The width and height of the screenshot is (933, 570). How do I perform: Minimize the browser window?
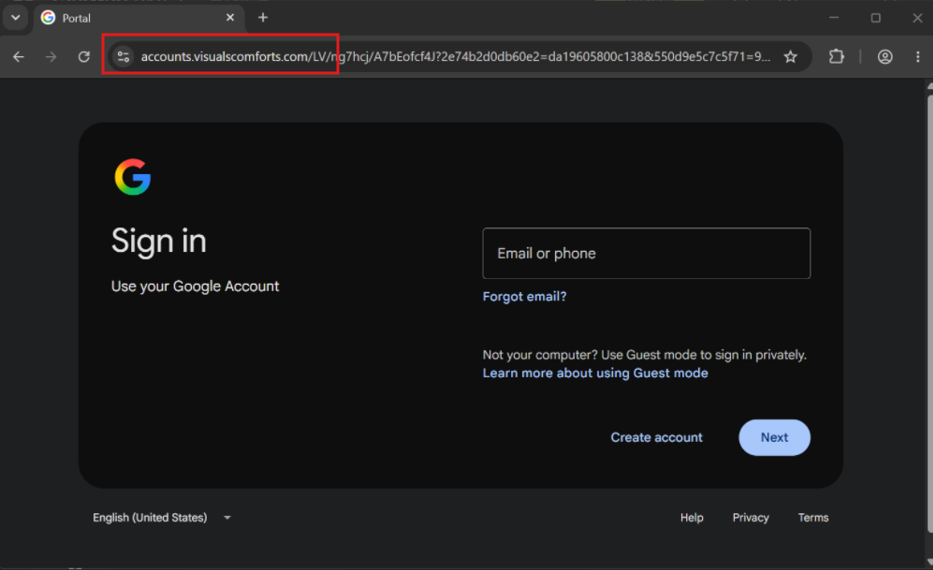[834, 18]
